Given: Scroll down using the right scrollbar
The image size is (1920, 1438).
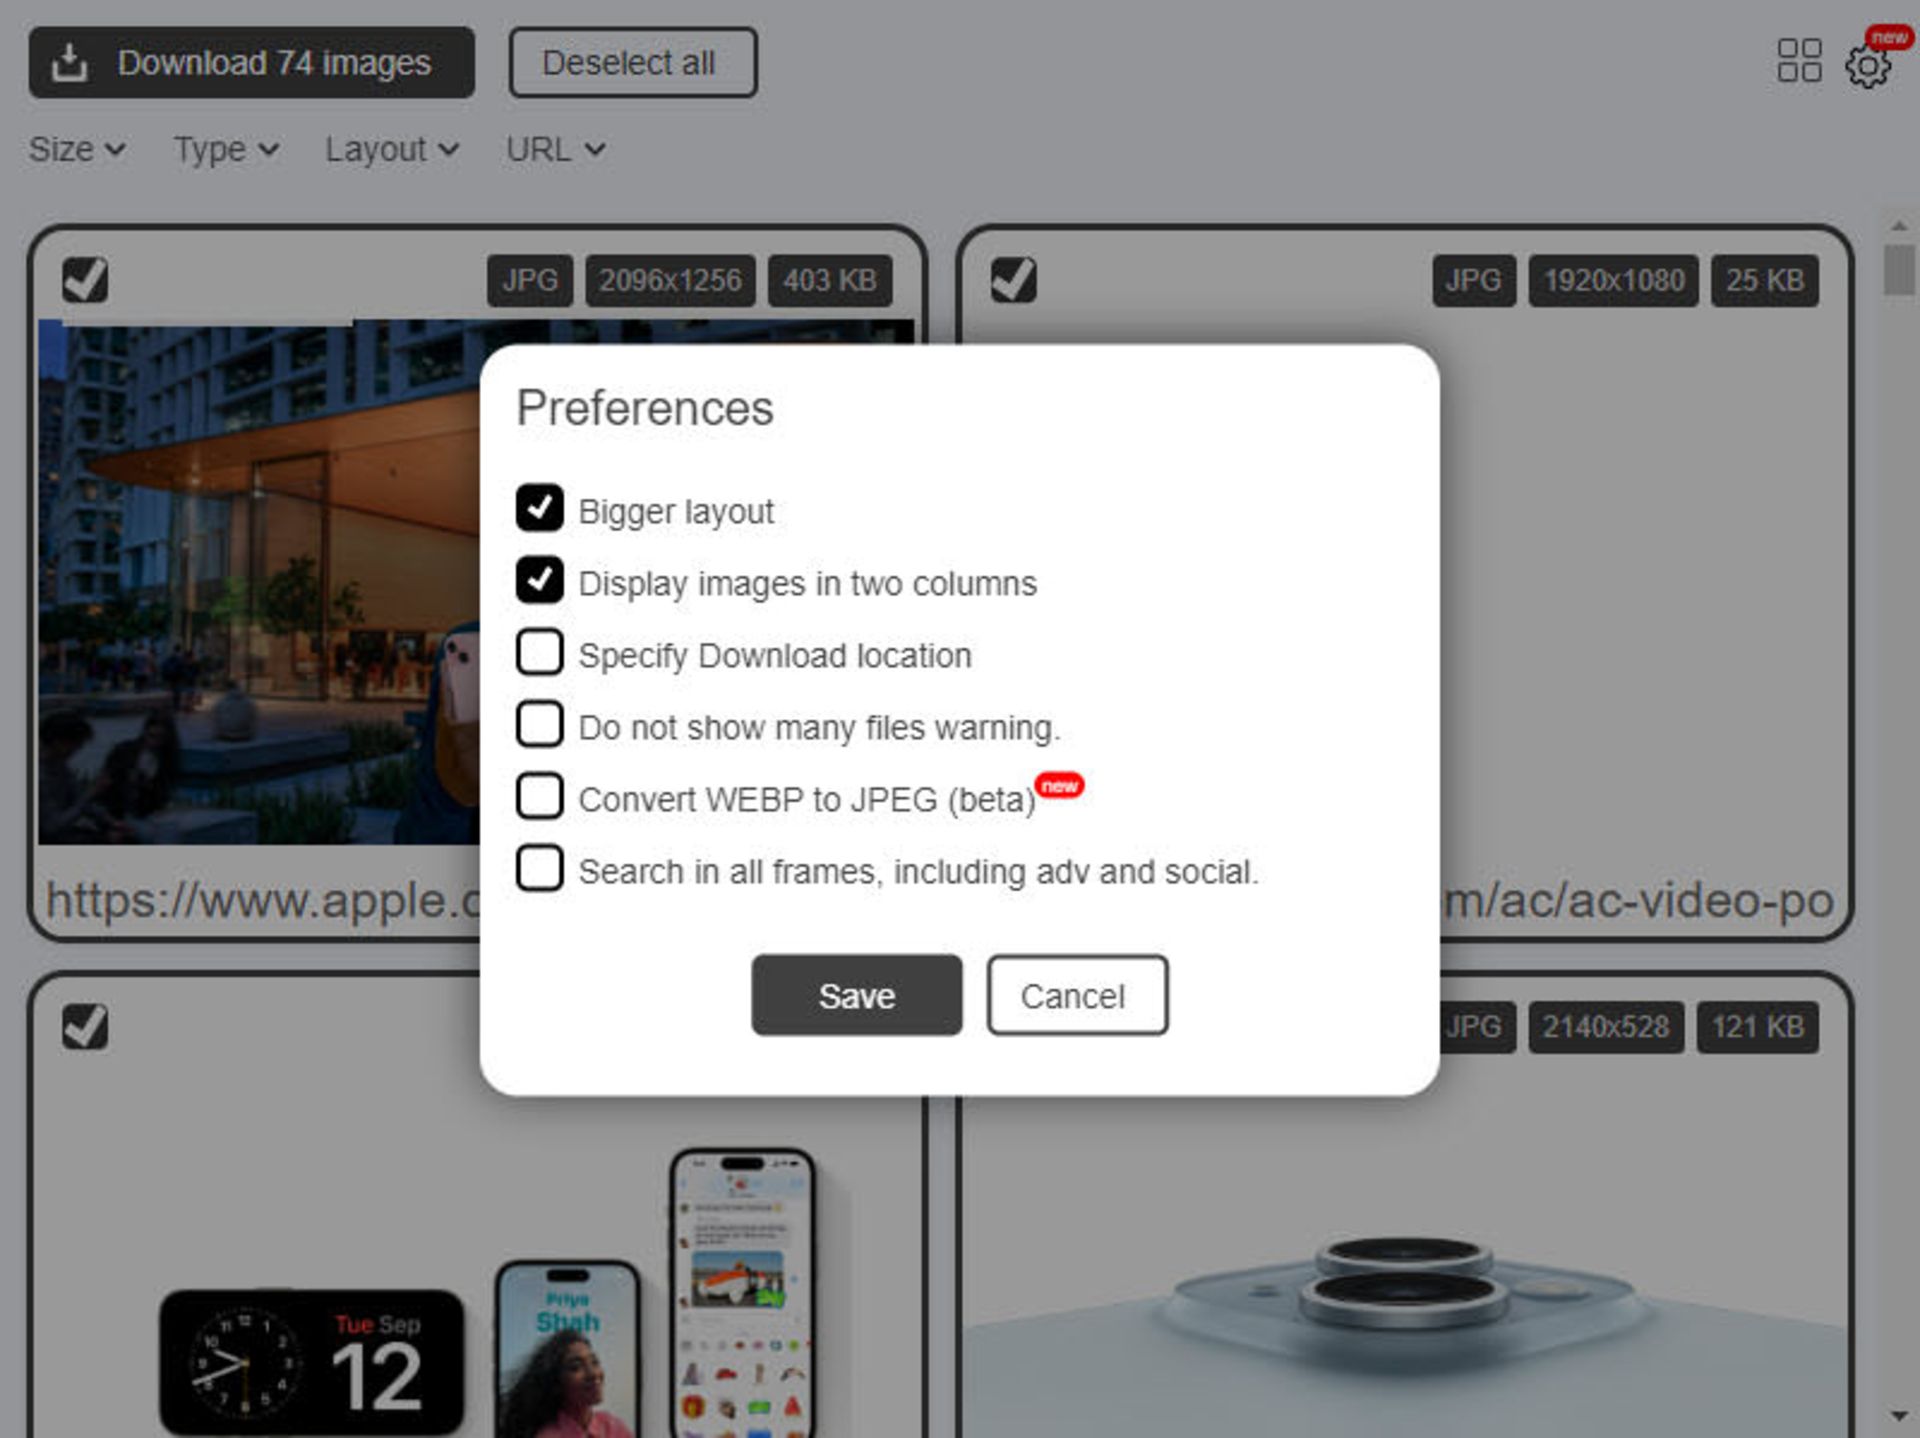Looking at the screenshot, I should [1900, 1421].
